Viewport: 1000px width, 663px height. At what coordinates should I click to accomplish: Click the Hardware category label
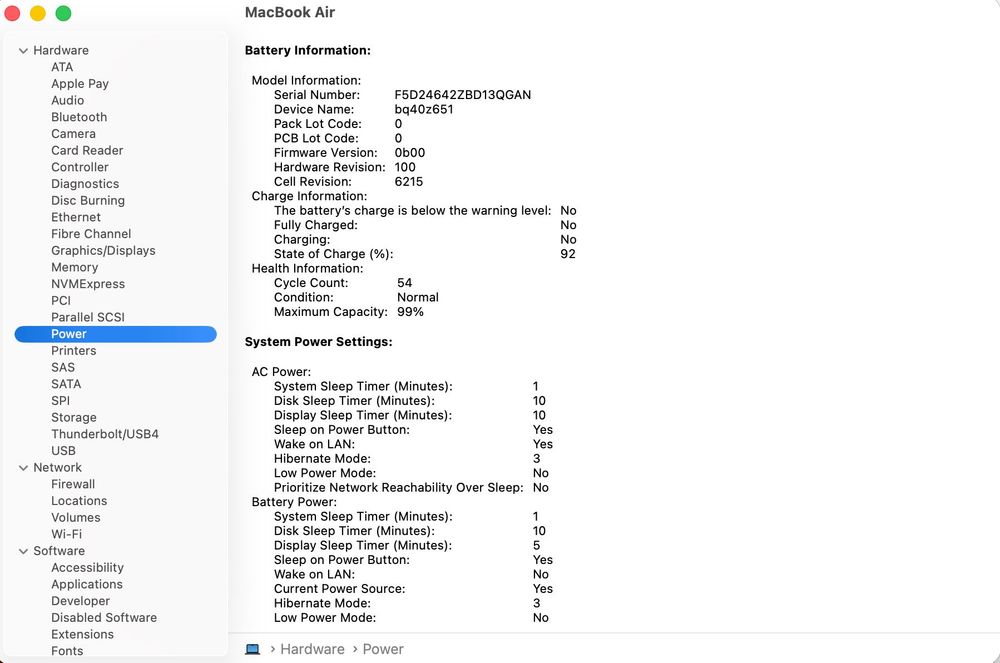point(61,50)
